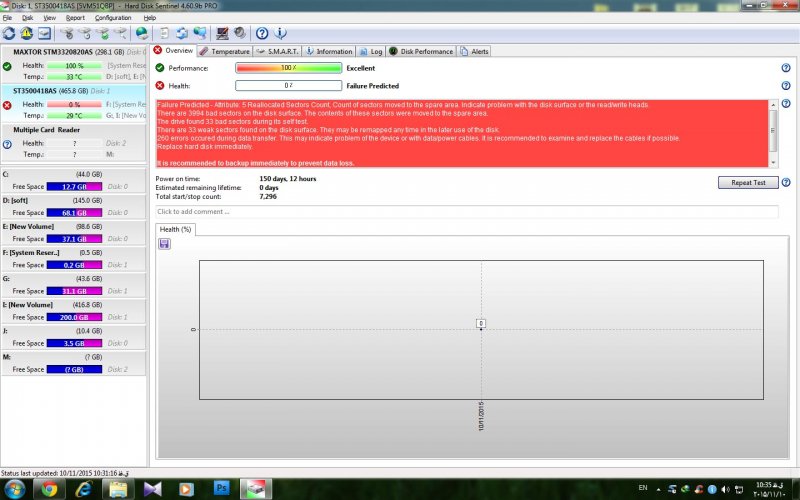Select the Health (%) graph tab

(175, 230)
